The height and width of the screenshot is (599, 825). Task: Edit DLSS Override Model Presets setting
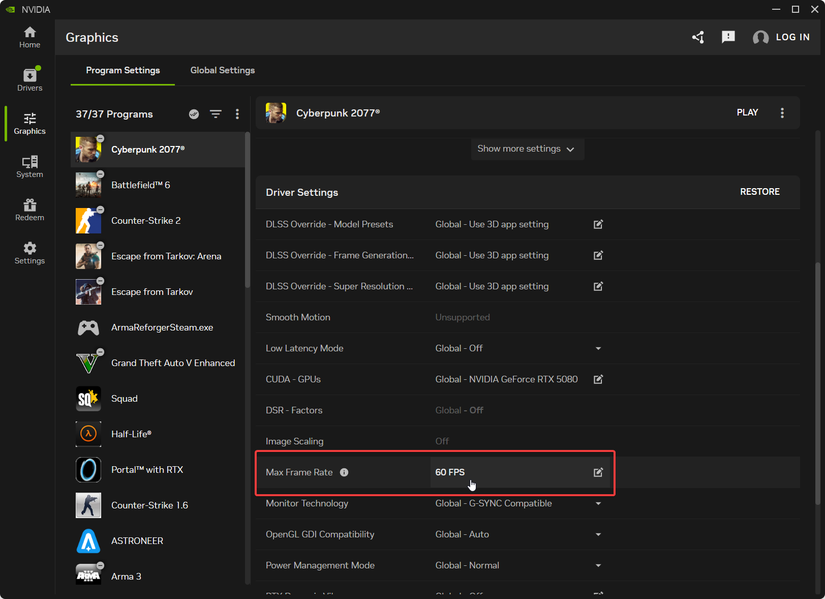pyautogui.click(x=598, y=225)
